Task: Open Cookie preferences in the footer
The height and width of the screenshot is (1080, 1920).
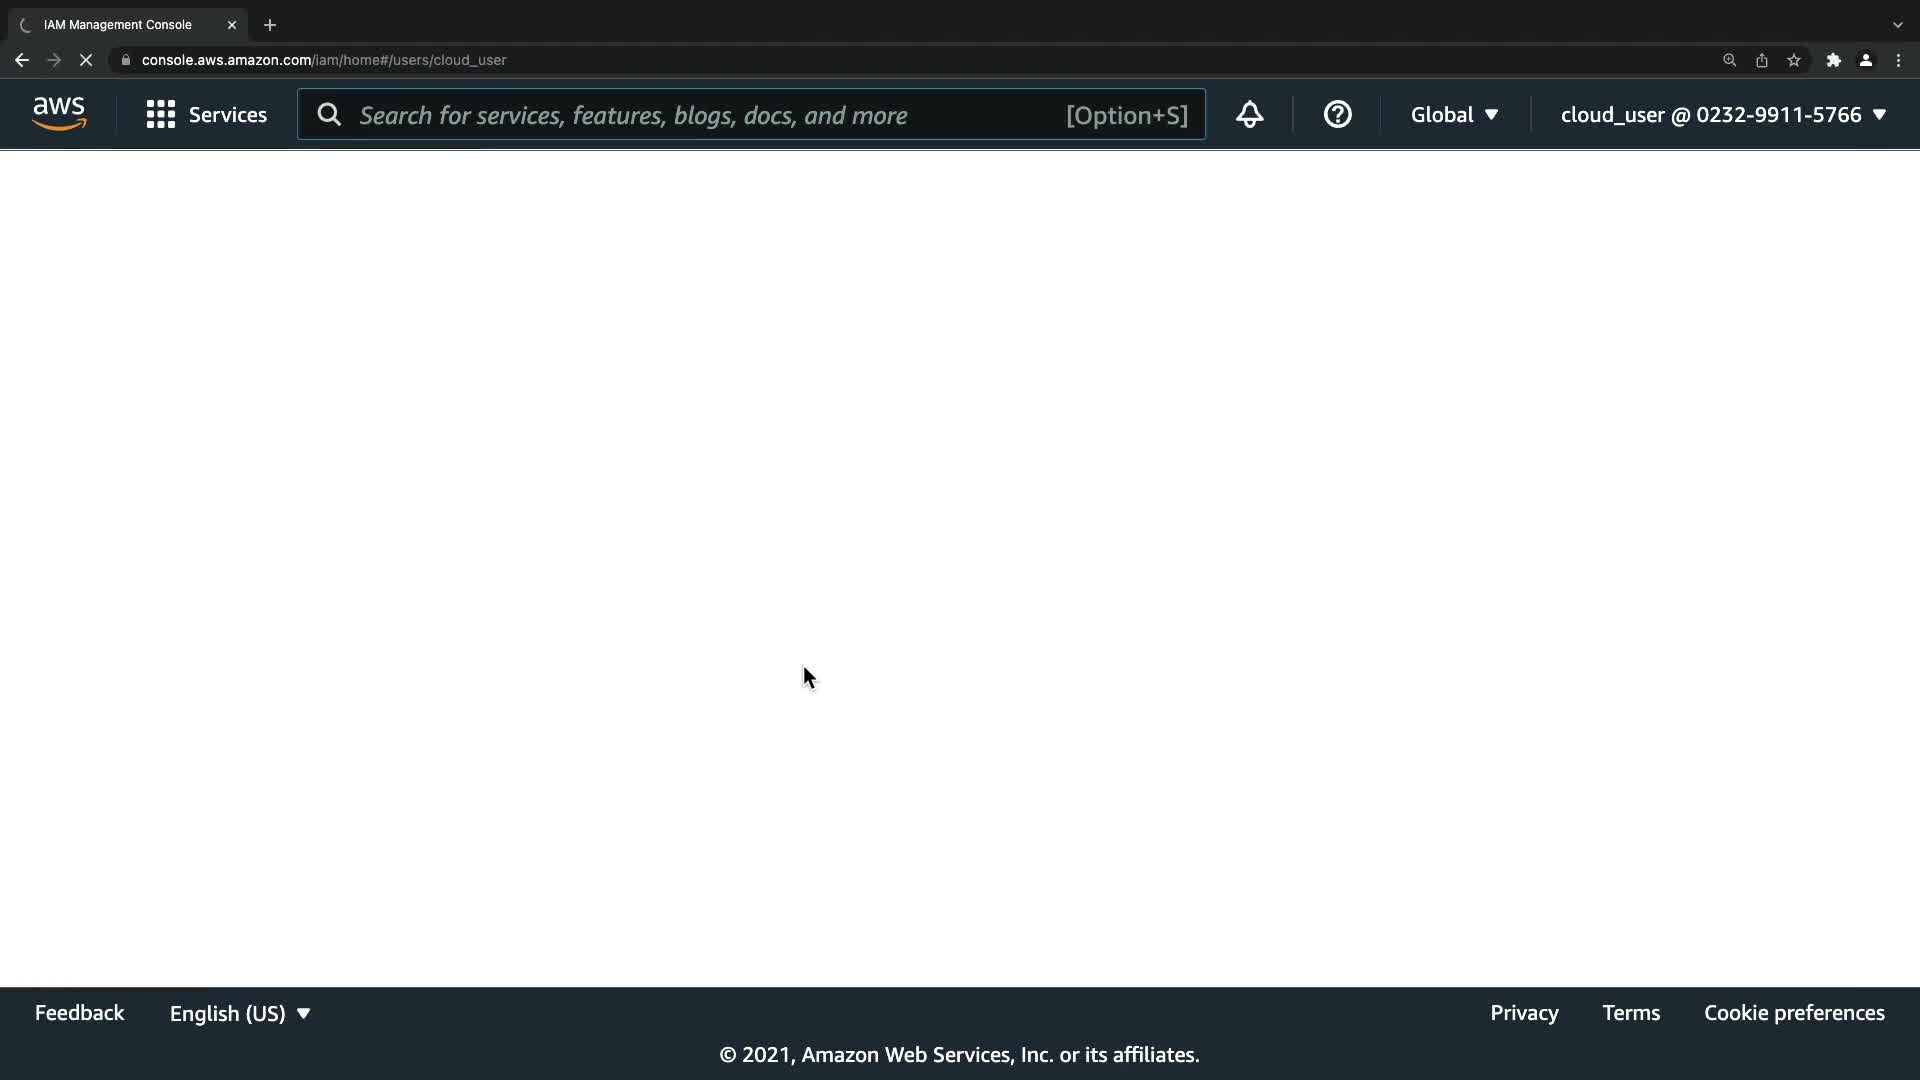Action: tap(1794, 1013)
